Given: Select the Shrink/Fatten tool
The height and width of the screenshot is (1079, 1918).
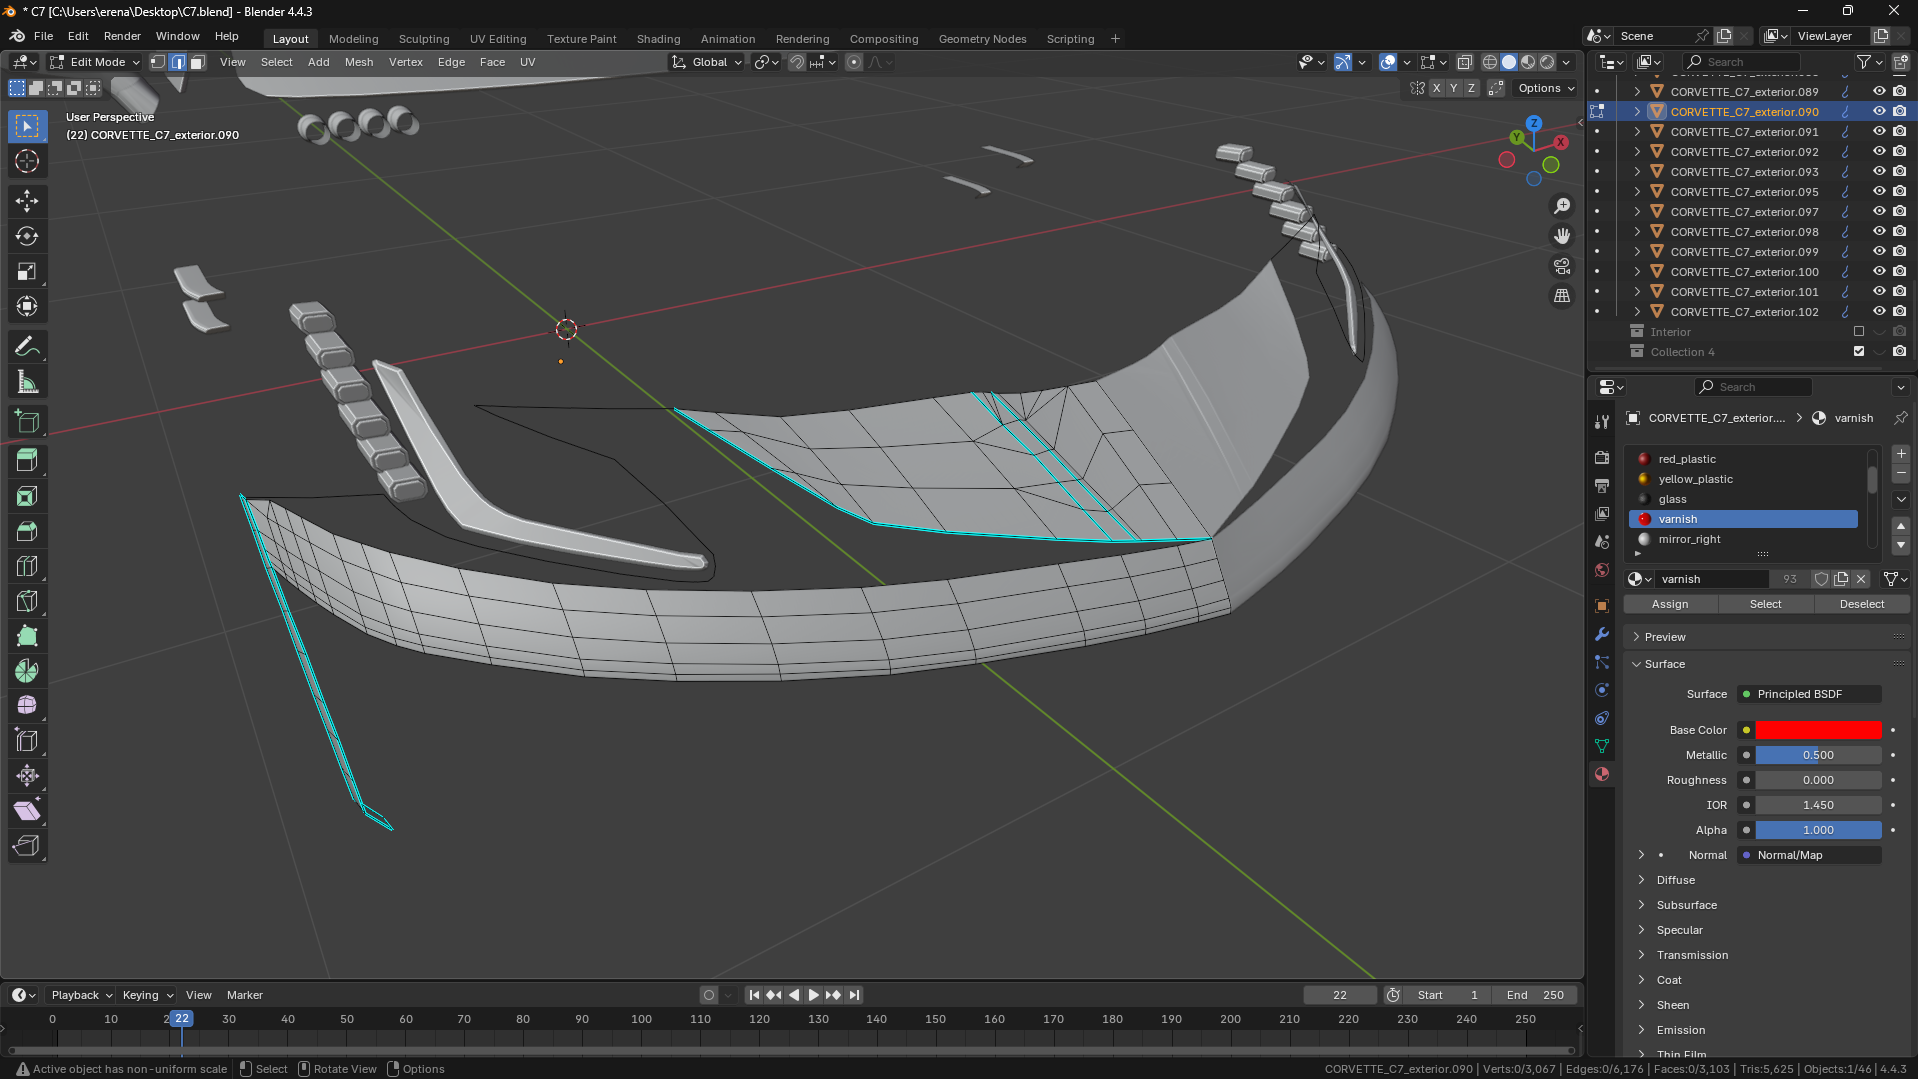Looking at the screenshot, I should point(27,776).
